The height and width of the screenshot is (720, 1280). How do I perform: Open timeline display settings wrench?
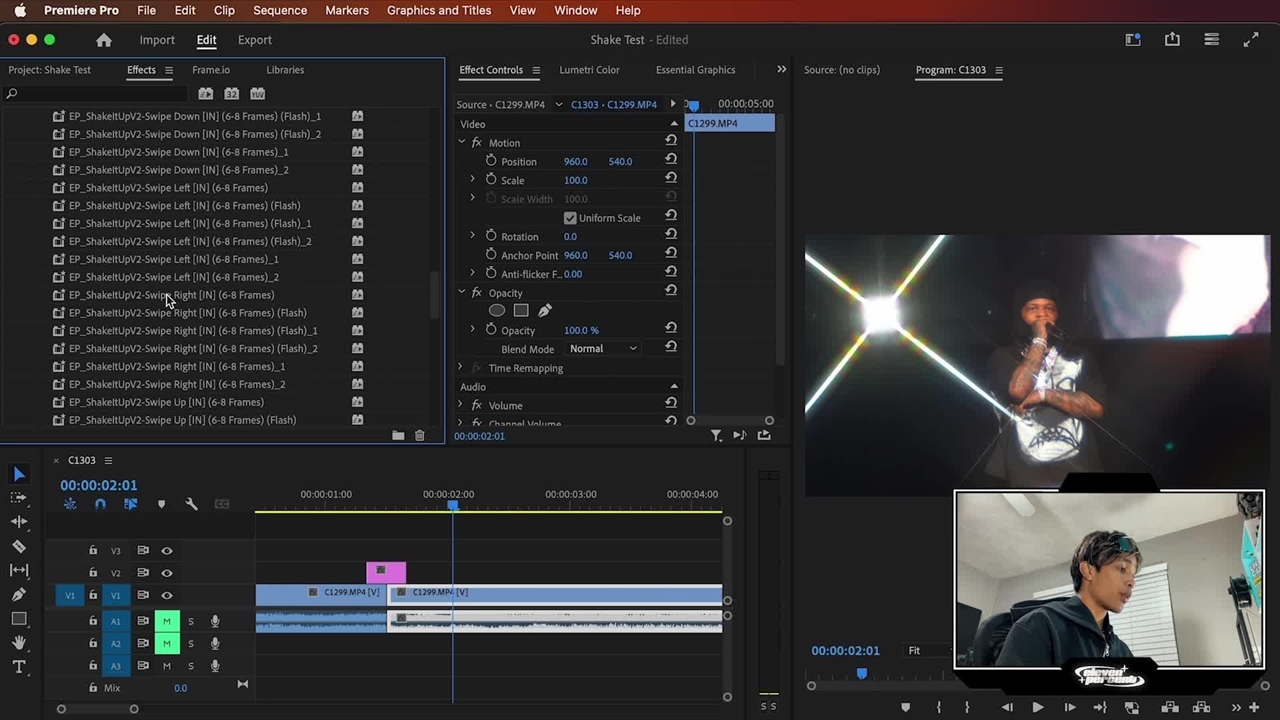tap(191, 504)
